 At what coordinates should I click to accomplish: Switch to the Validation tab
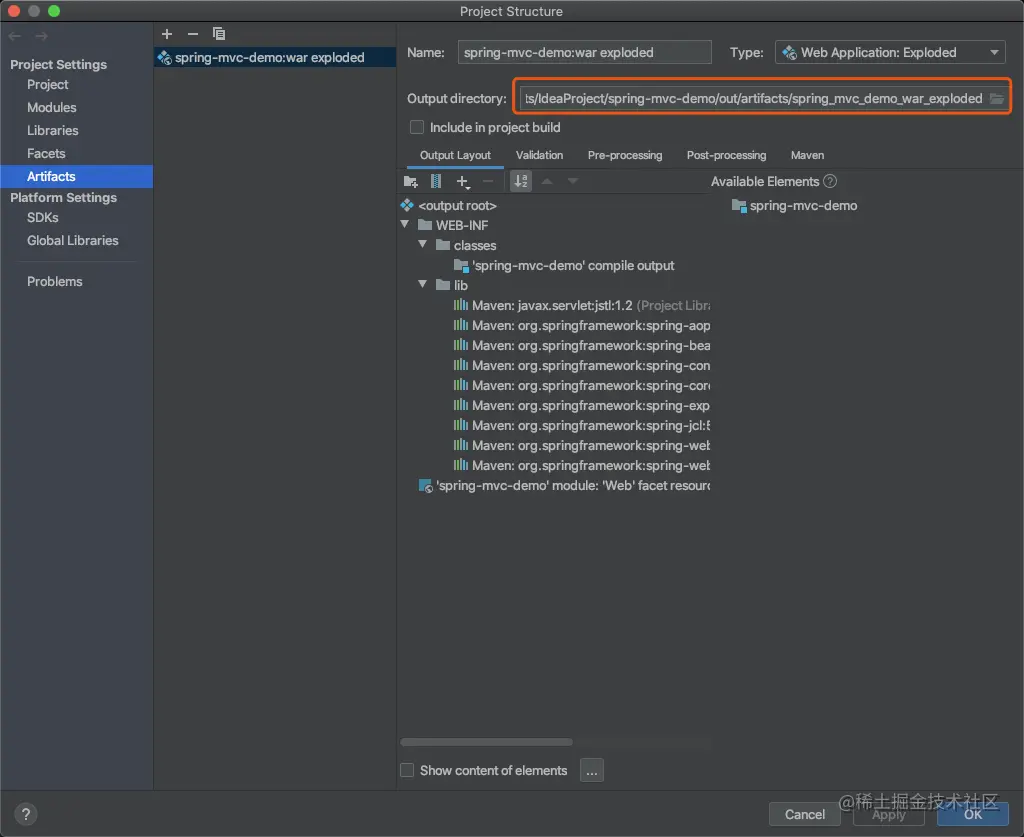(x=539, y=155)
